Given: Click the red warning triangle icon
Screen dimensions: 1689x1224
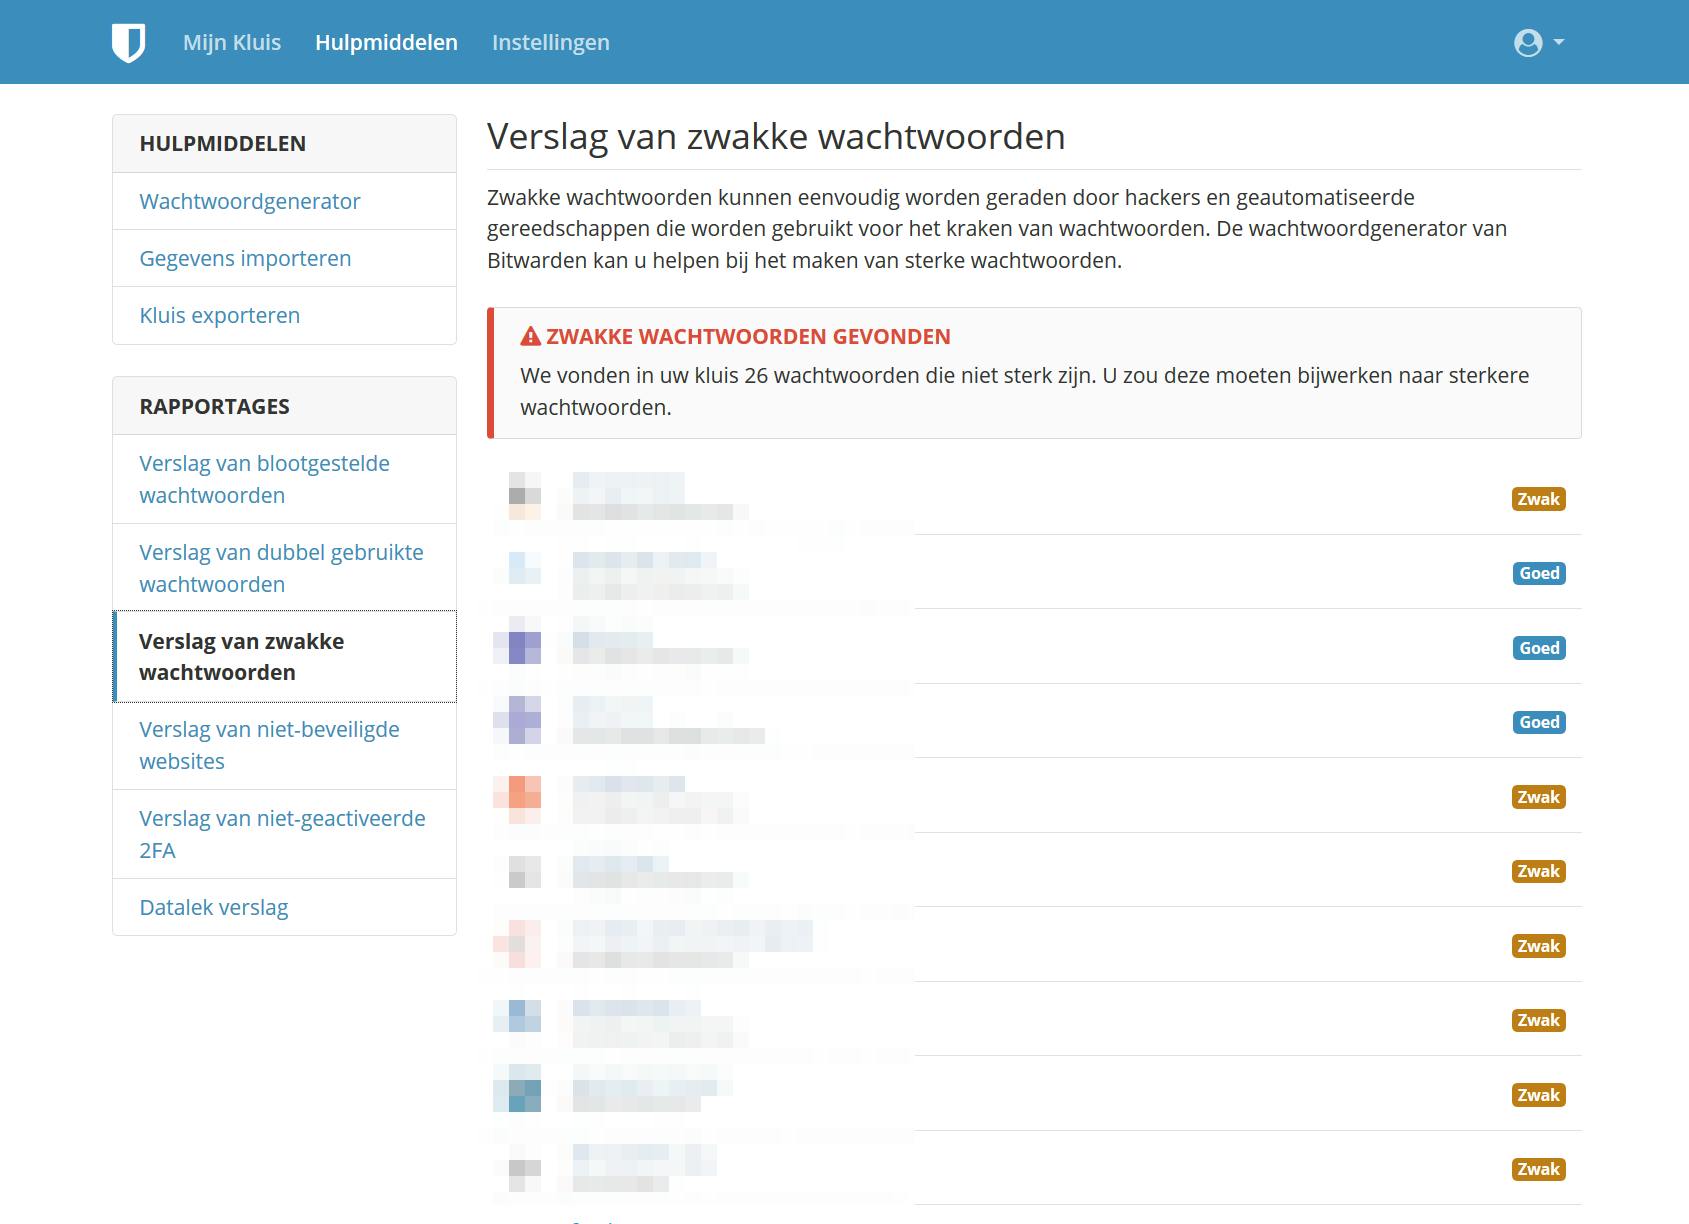Looking at the screenshot, I should [531, 336].
